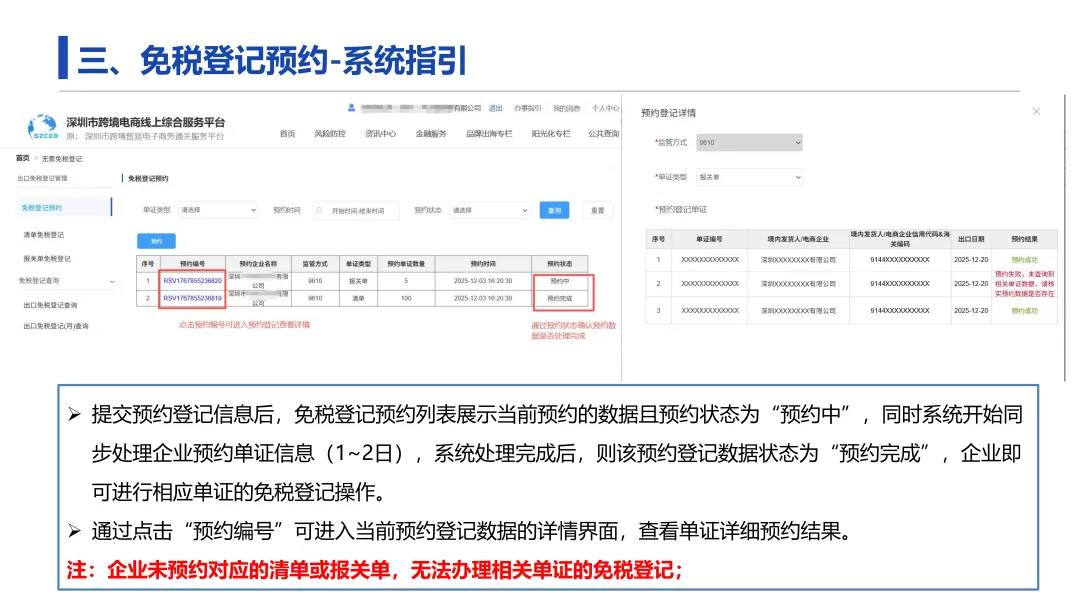Open the 报关单 单证类型 dropdown in detail panel
1080x608 pixels.
click(x=748, y=176)
